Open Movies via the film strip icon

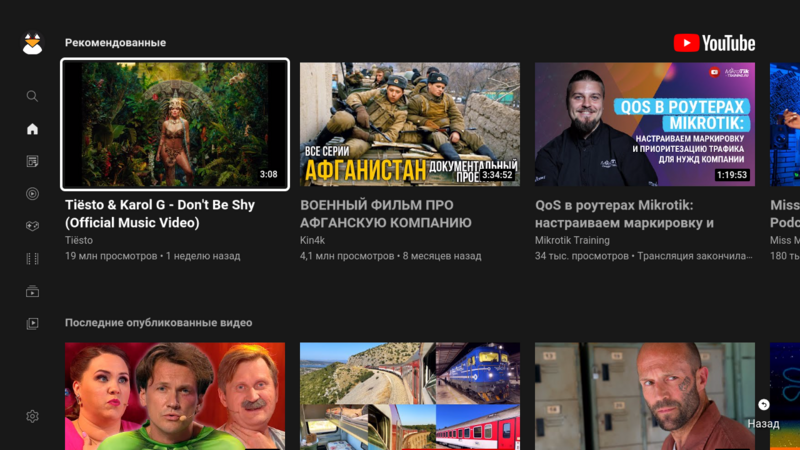tap(32, 259)
